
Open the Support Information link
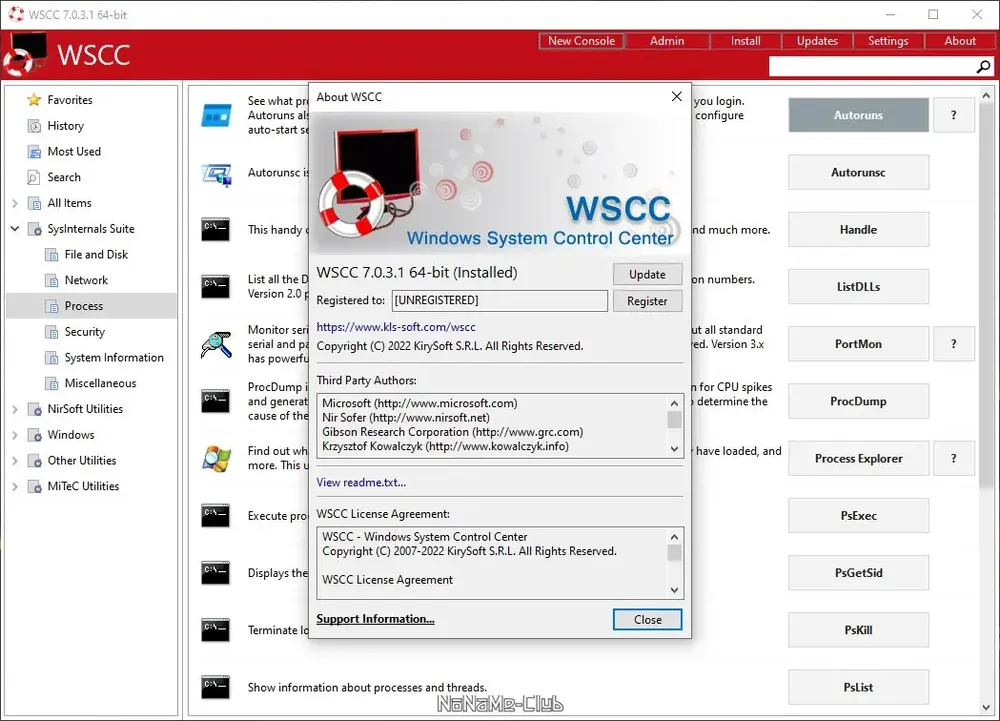tap(375, 619)
